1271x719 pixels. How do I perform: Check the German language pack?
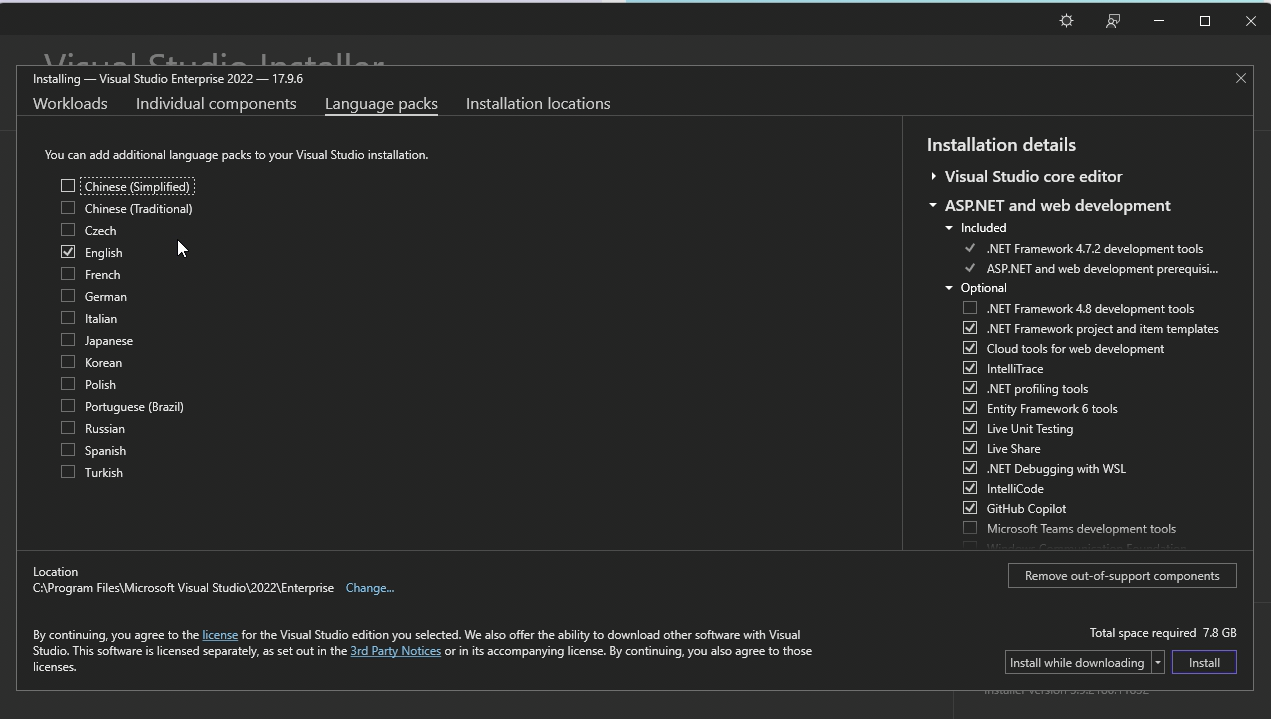click(68, 296)
